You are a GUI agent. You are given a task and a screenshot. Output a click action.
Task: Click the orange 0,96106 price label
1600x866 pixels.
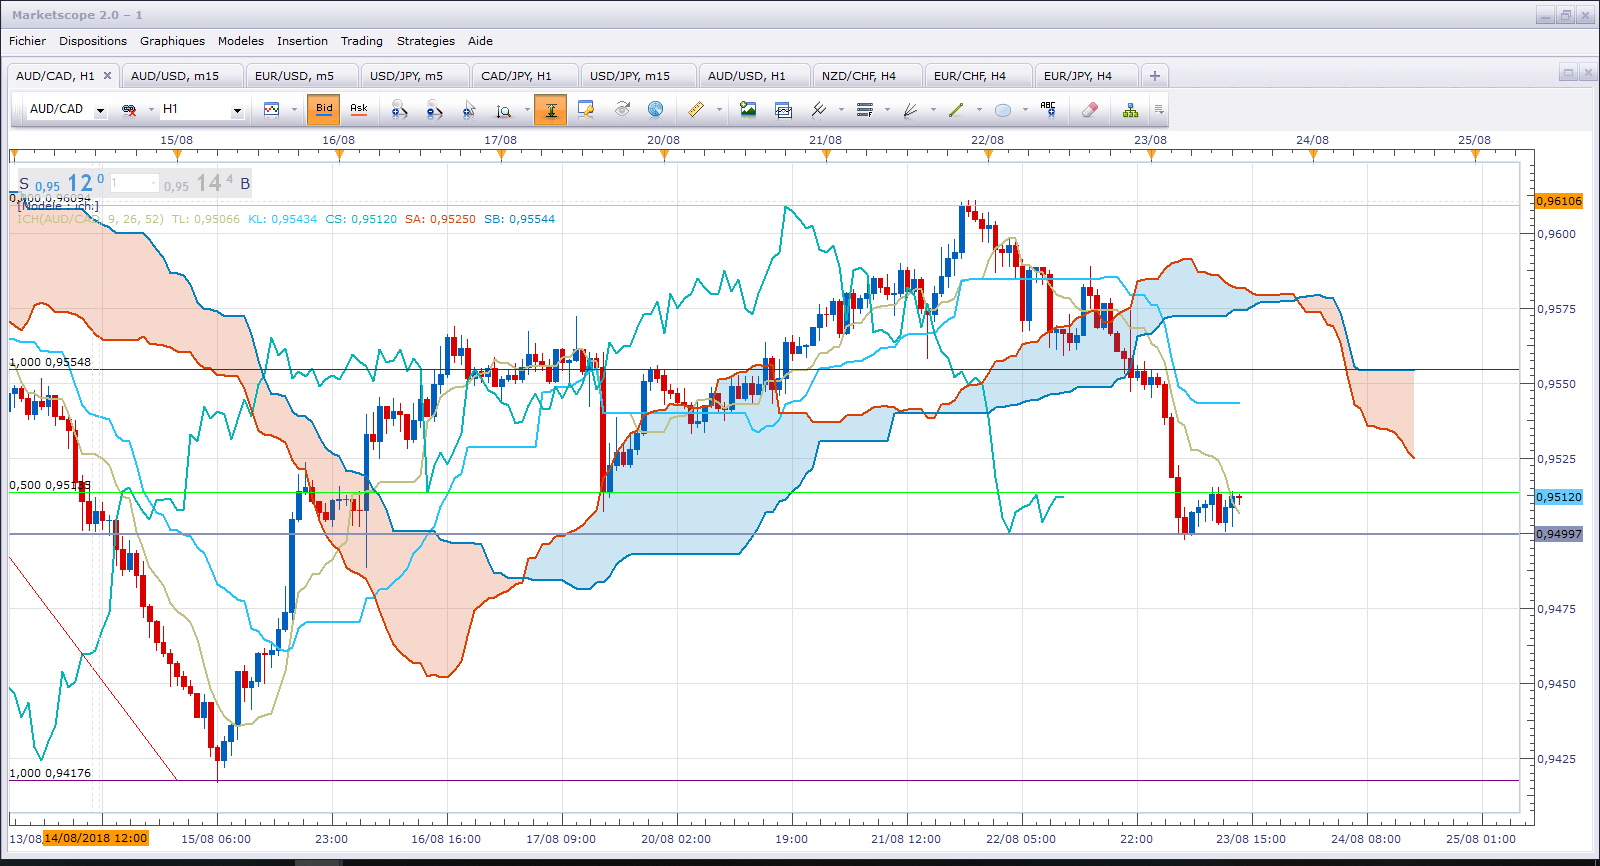click(1559, 201)
